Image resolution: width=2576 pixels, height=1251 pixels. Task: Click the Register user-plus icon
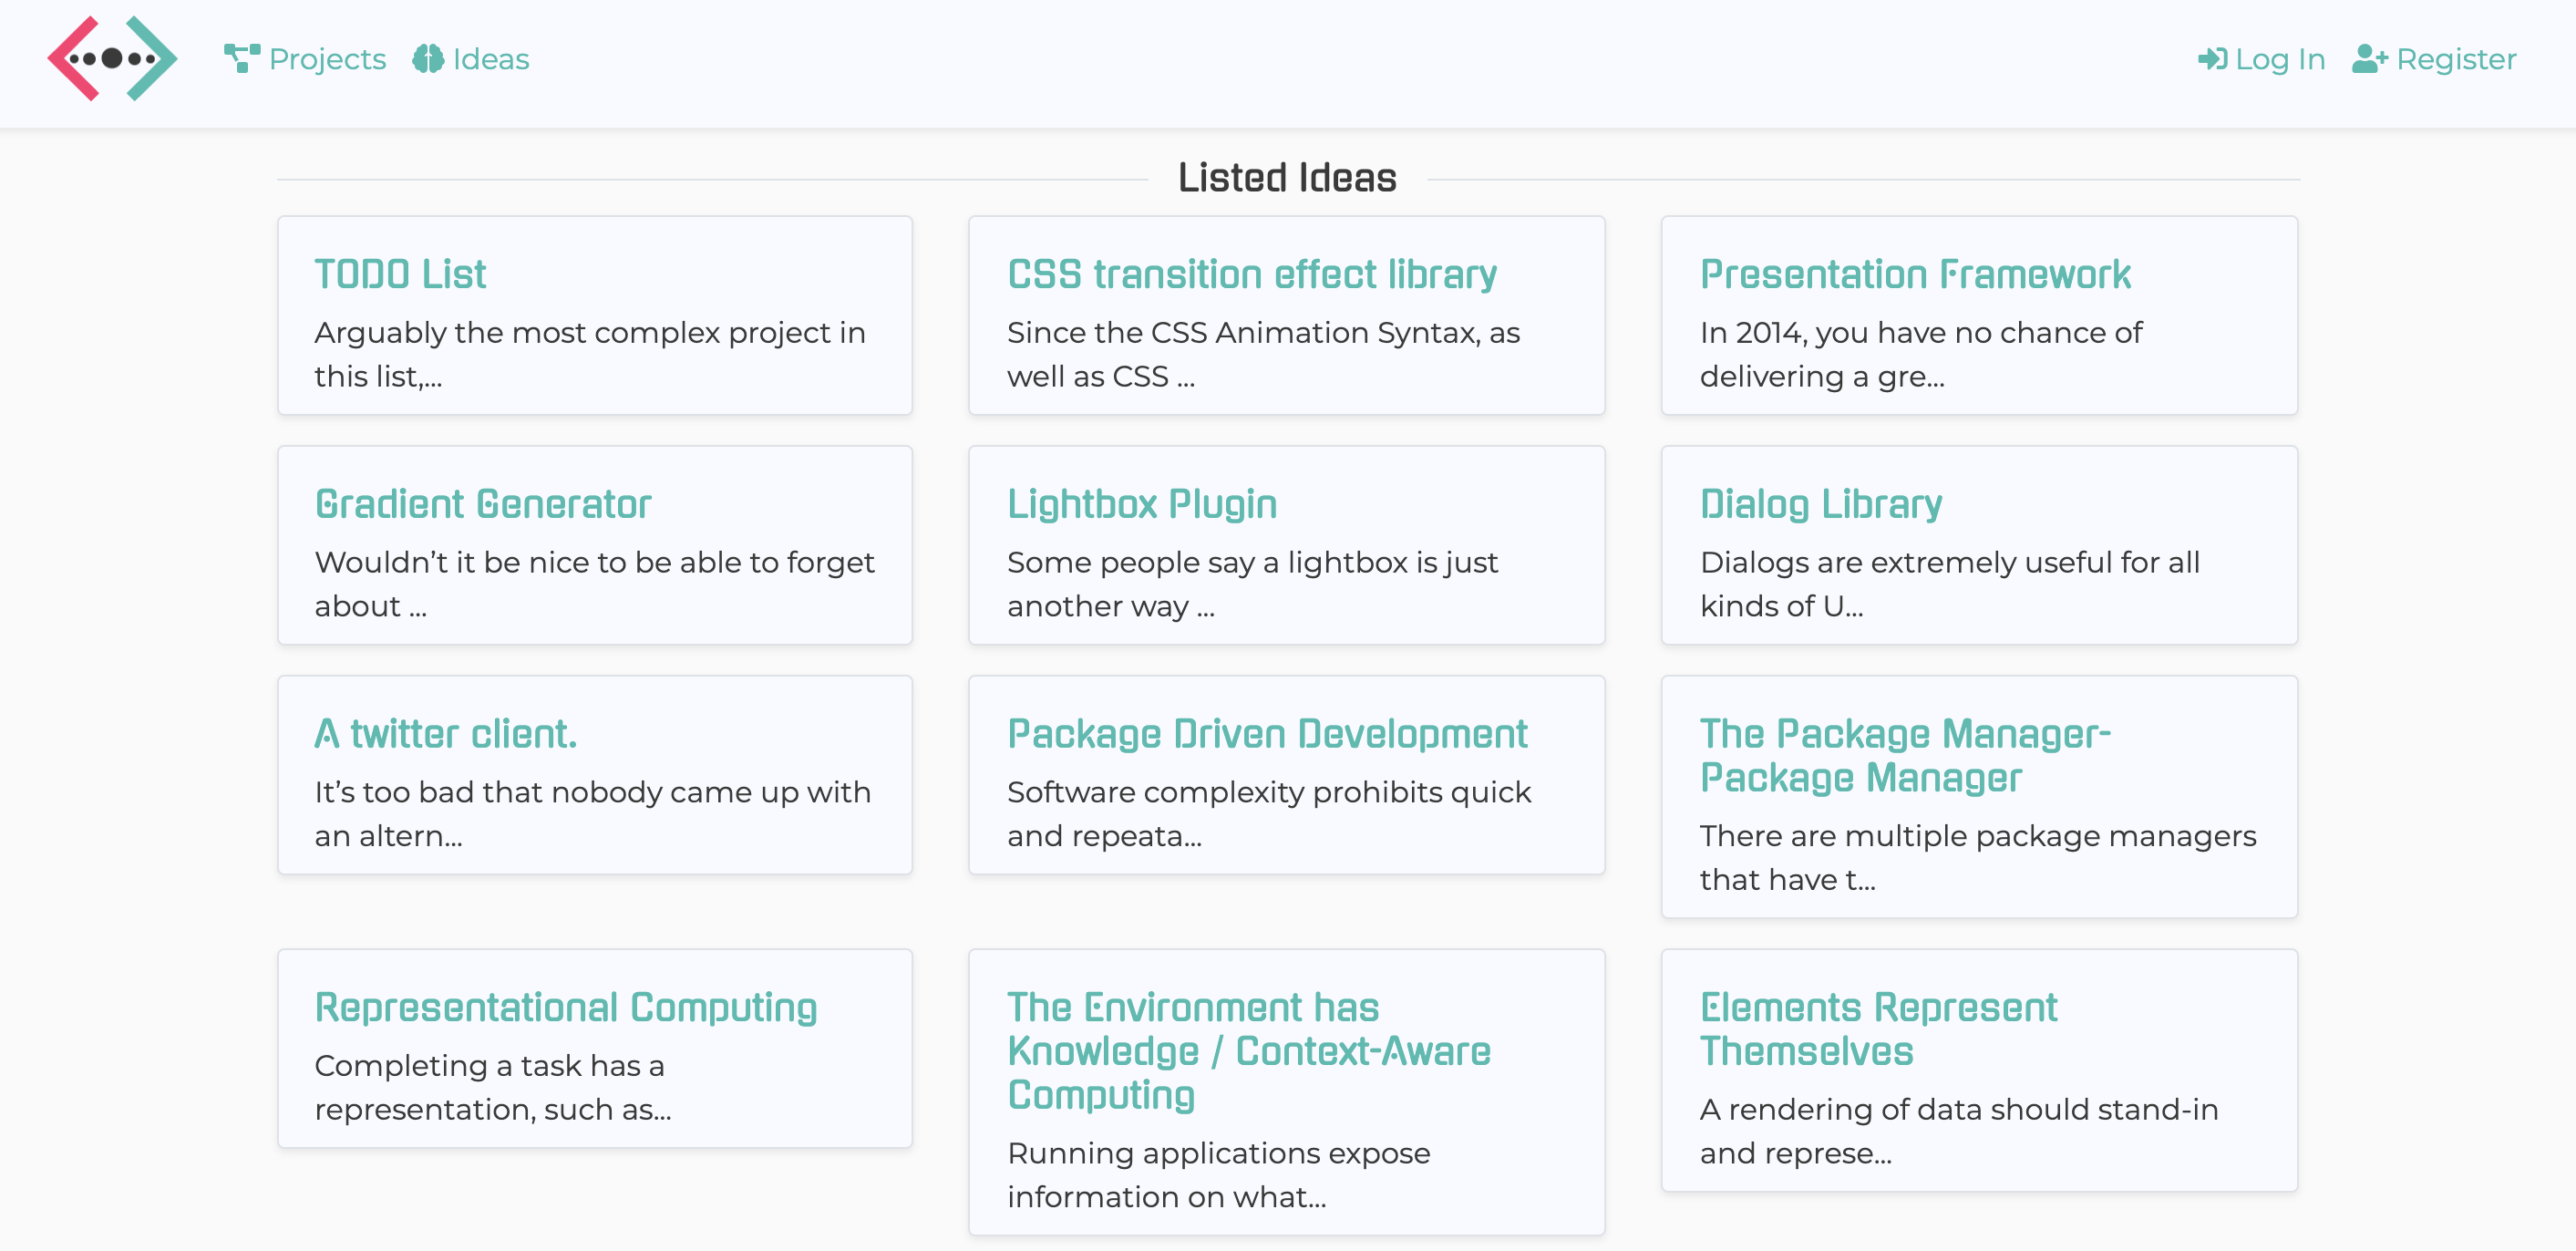(2369, 59)
